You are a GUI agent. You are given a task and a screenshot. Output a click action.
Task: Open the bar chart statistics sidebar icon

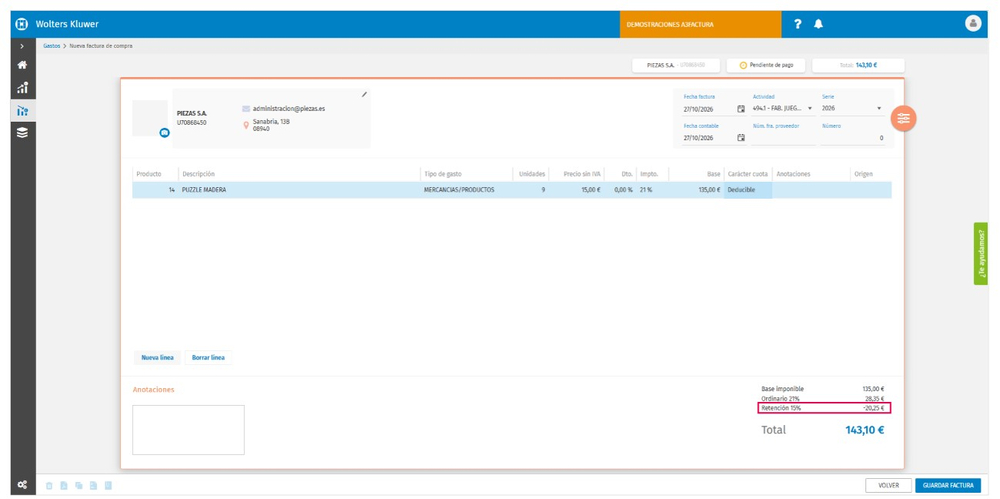click(22, 87)
